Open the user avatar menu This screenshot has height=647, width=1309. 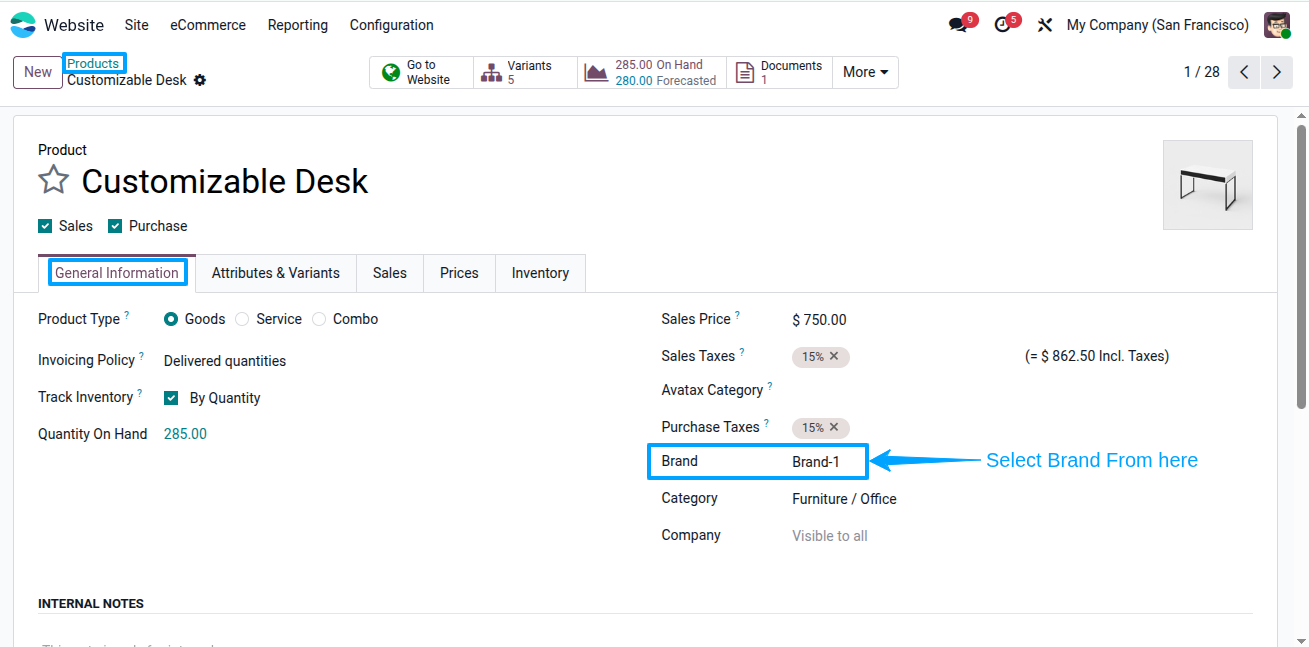pos(1277,25)
